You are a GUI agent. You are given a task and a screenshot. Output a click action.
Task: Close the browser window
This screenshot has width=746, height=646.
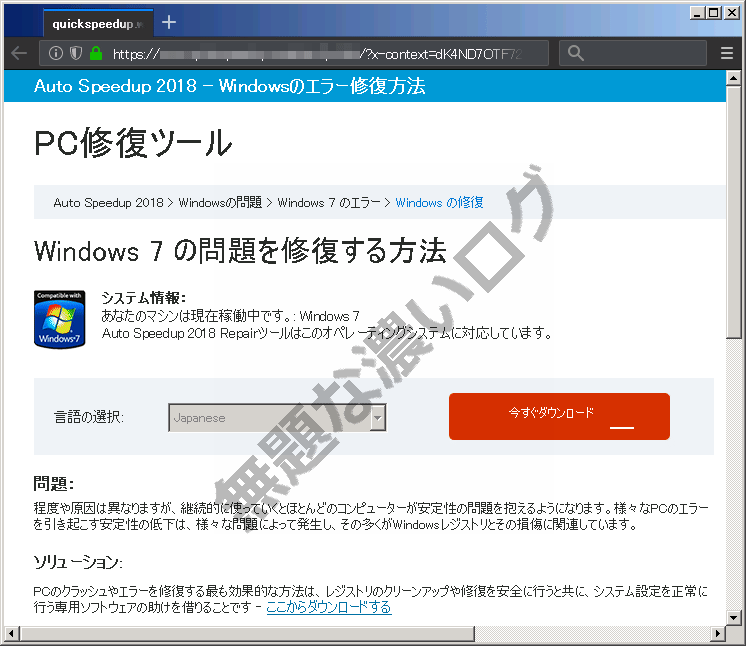click(731, 13)
